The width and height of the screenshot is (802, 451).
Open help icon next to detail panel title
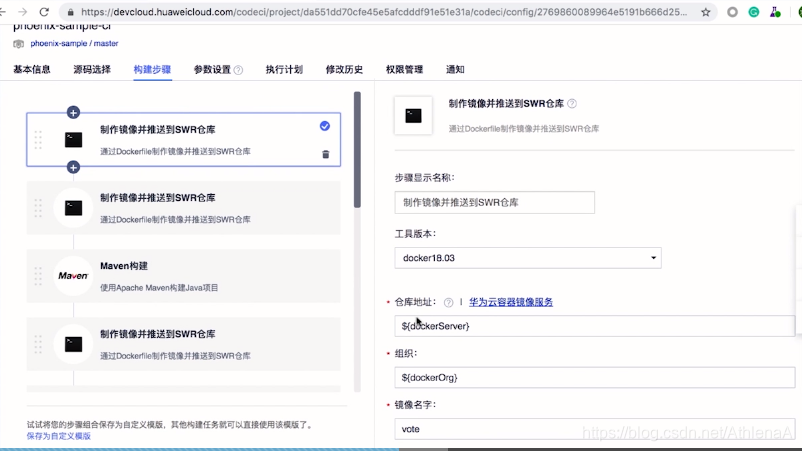(572, 103)
